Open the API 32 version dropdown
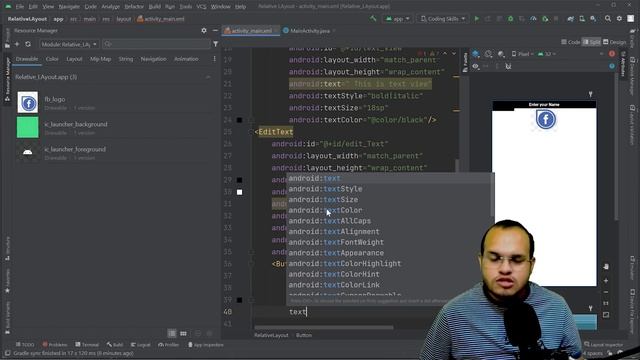This screenshot has height=360, width=640. coord(546,54)
